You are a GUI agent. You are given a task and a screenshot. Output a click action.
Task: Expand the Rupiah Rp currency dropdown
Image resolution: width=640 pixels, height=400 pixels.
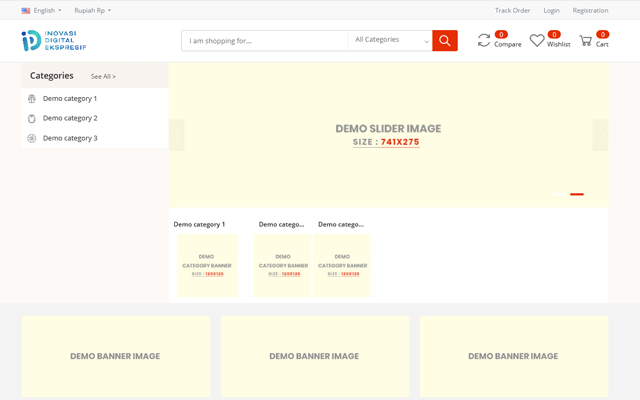click(92, 10)
